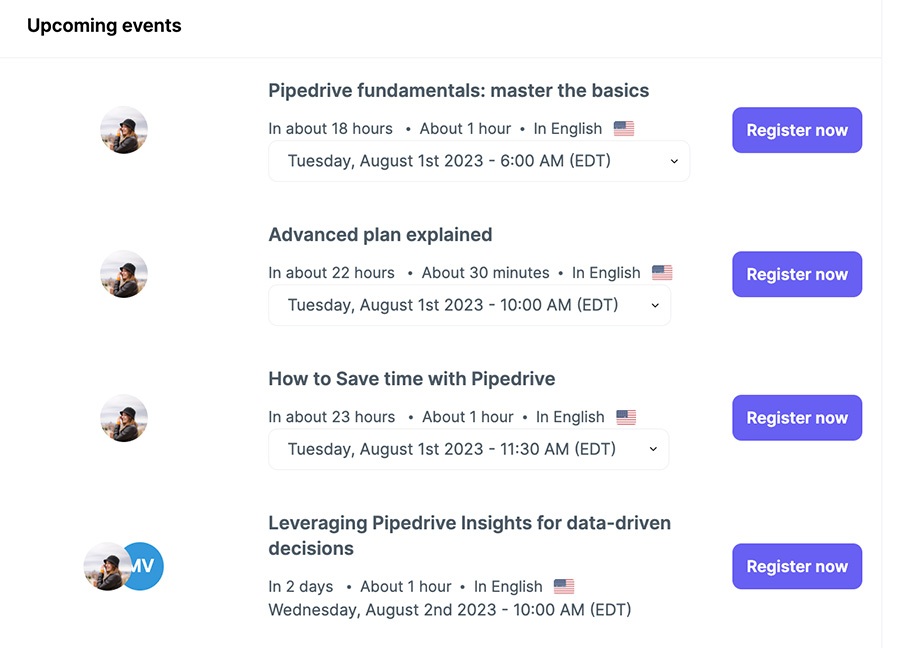Viewport: 900px width, 648px height.
Task: Register now for Advanced plan explained
Action: click(796, 274)
